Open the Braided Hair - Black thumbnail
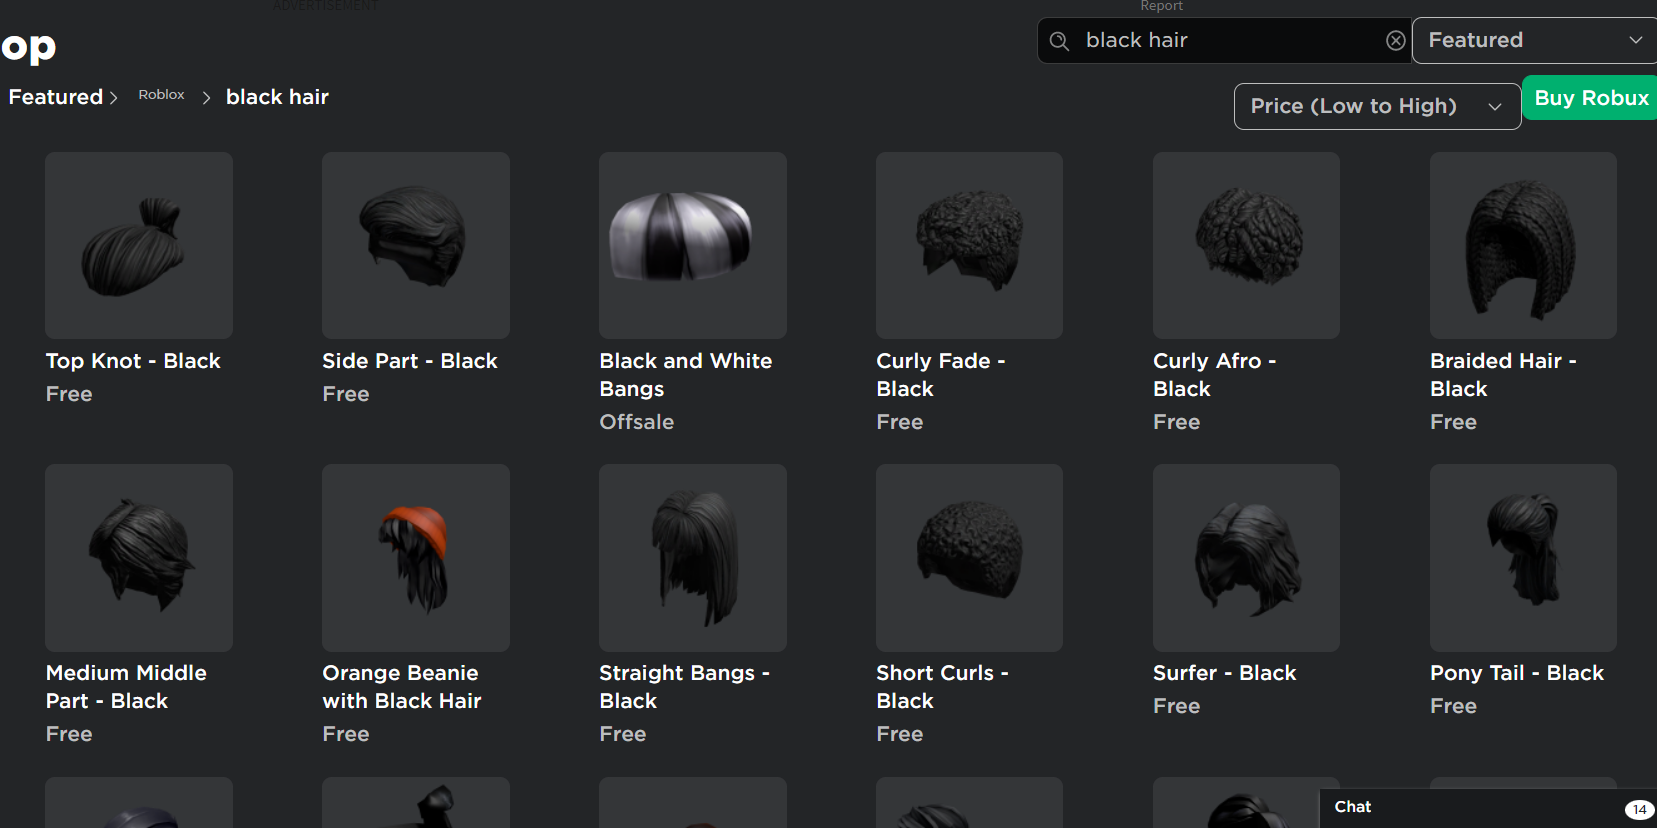The height and width of the screenshot is (828, 1657). pos(1523,246)
